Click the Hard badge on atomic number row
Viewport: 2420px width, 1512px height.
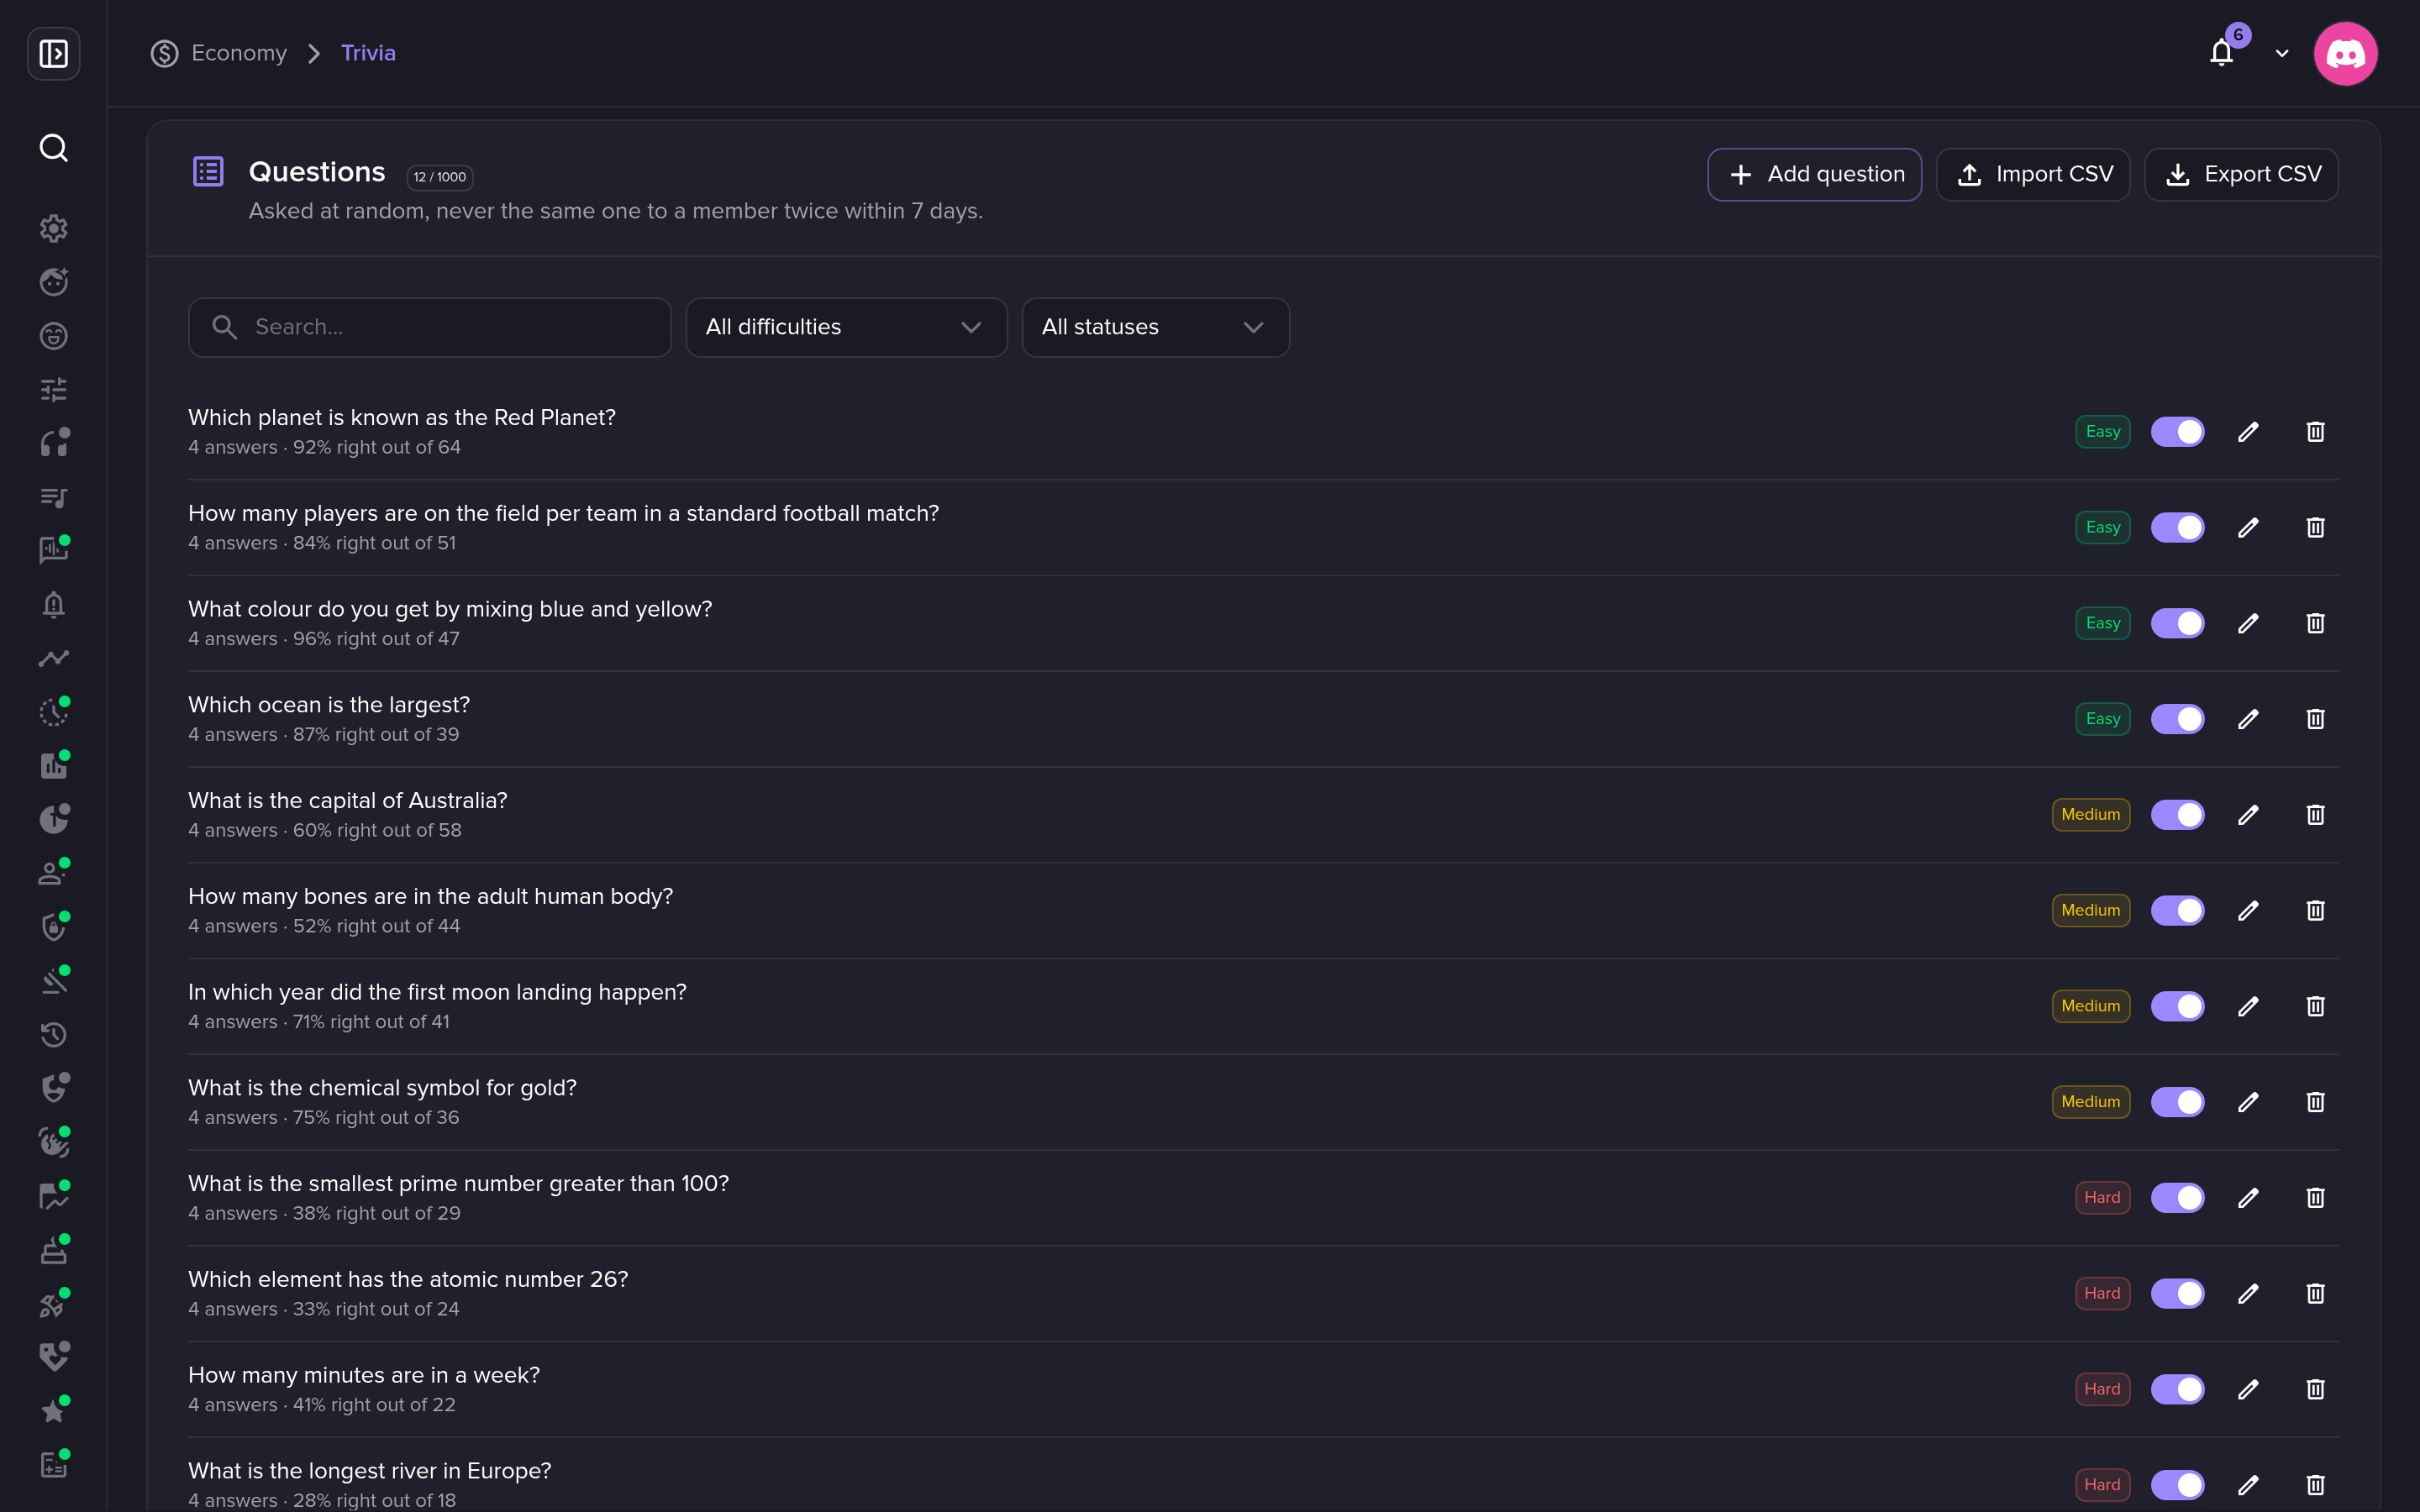[2102, 1294]
